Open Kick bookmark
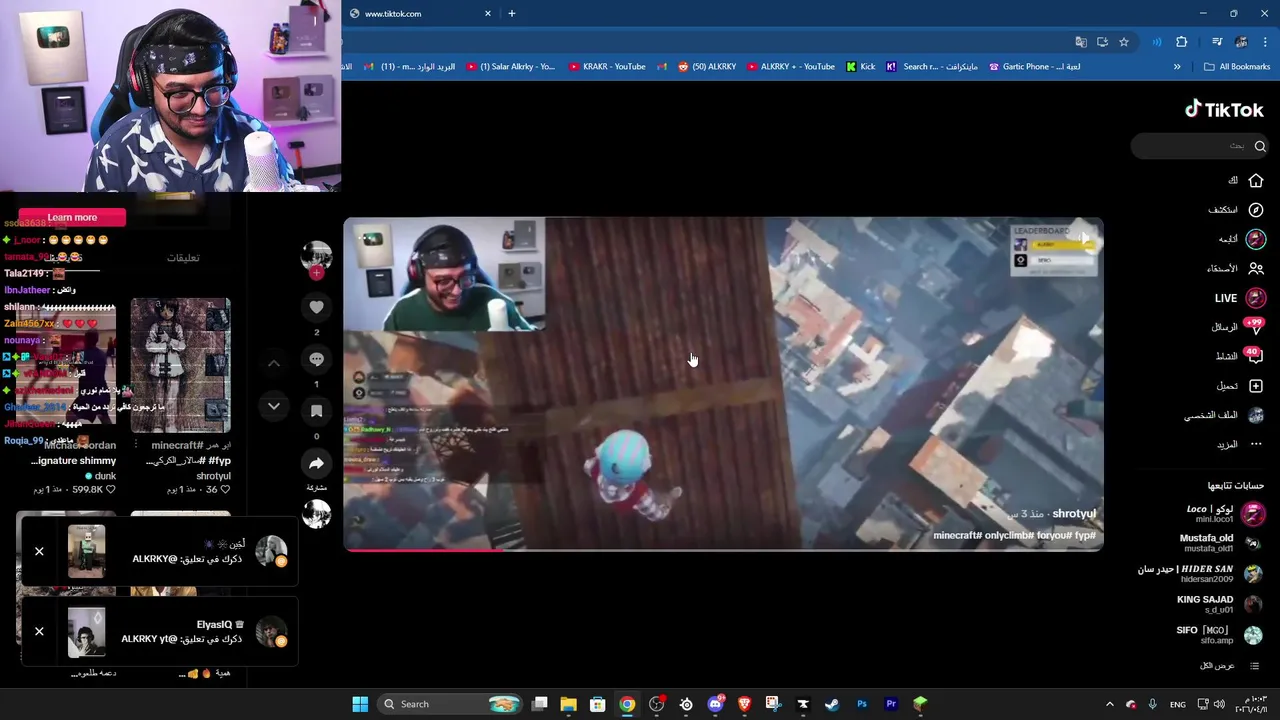The height and width of the screenshot is (720, 1280). click(x=860, y=67)
